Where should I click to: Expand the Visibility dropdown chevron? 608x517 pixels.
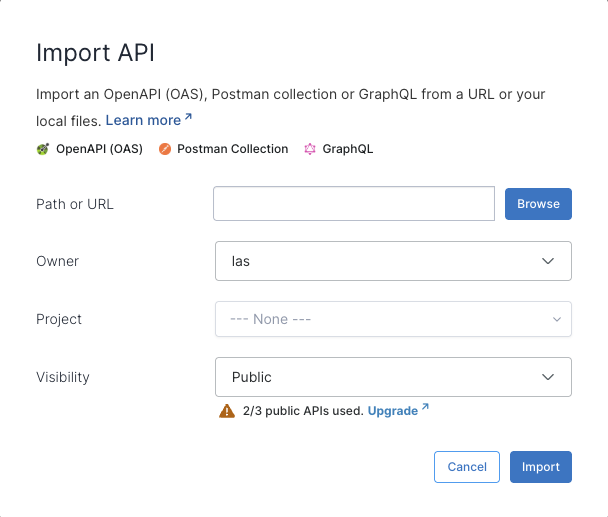tap(548, 377)
